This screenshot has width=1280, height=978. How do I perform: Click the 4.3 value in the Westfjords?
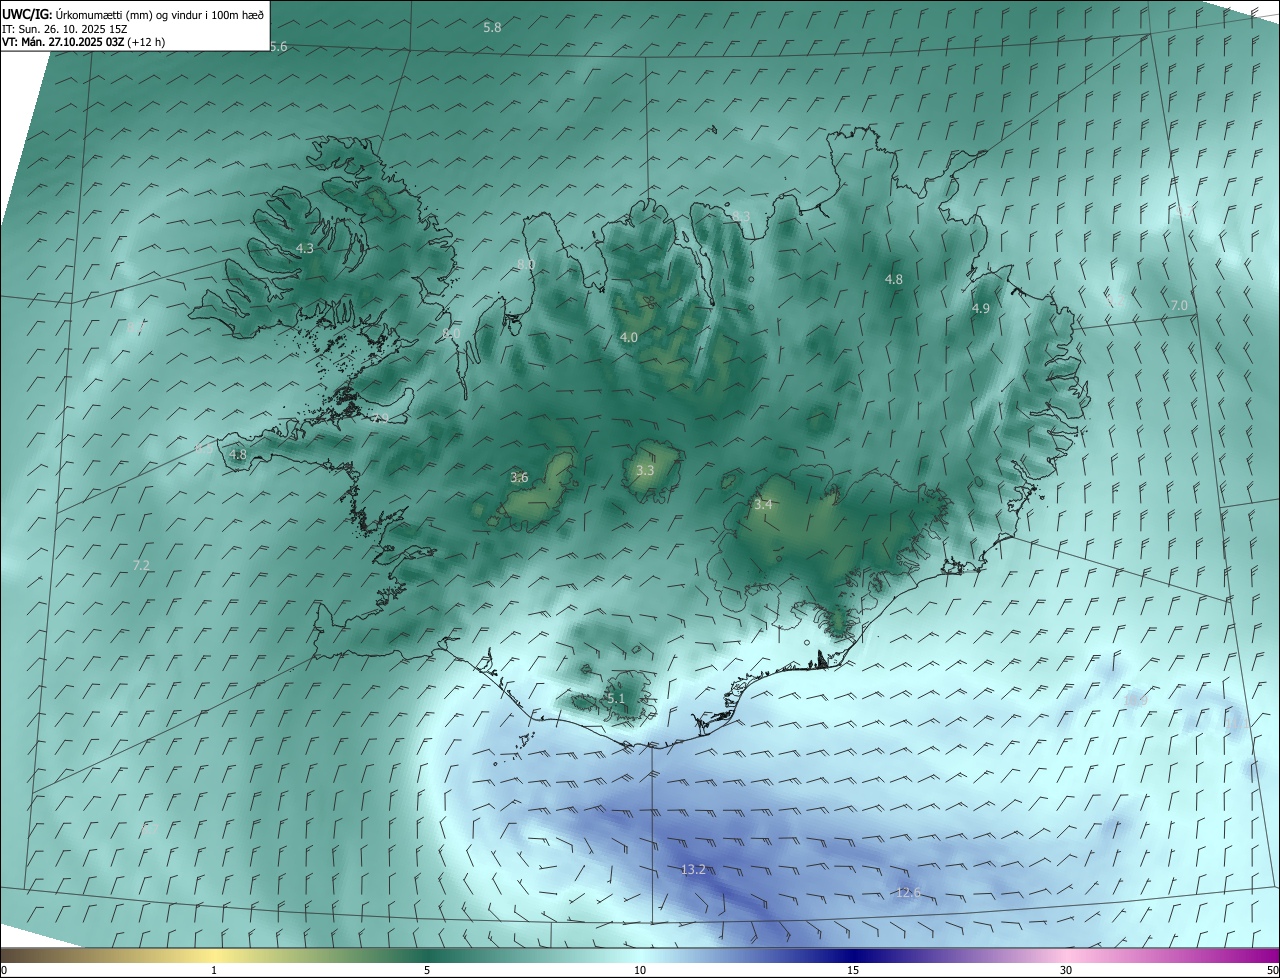[x=305, y=248]
